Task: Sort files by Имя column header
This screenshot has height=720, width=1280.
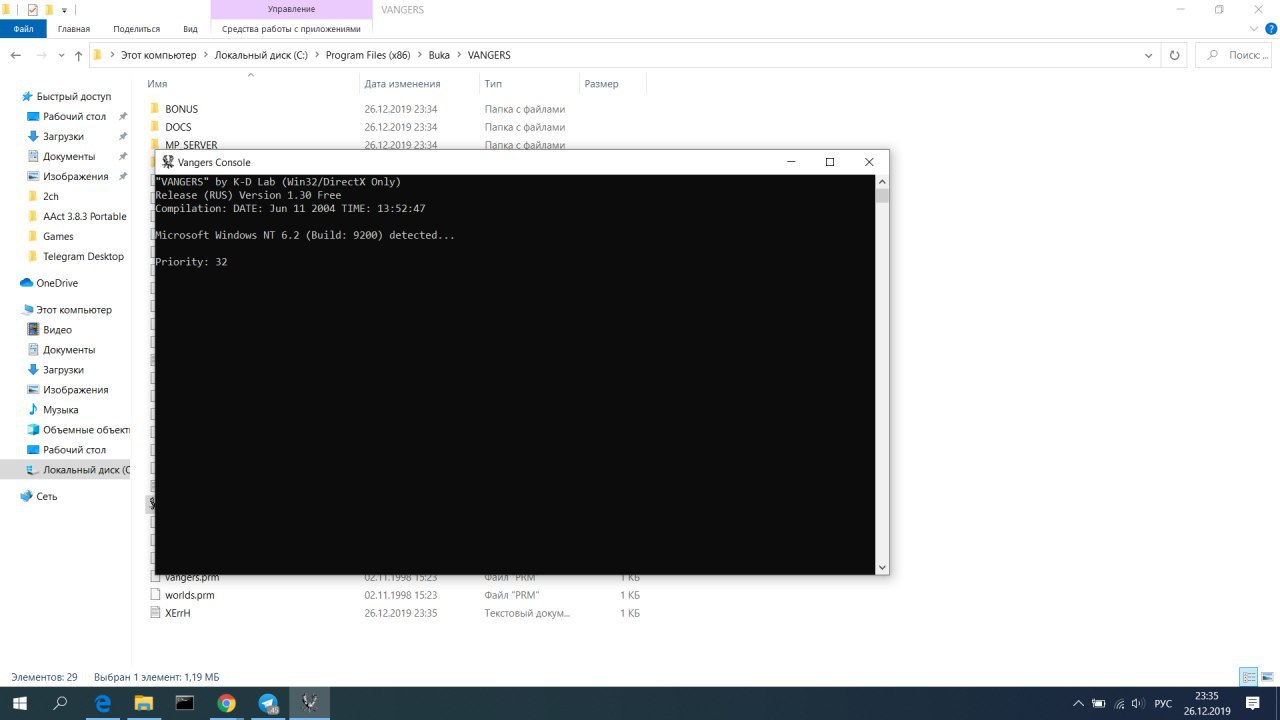Action: coord(157,84)
